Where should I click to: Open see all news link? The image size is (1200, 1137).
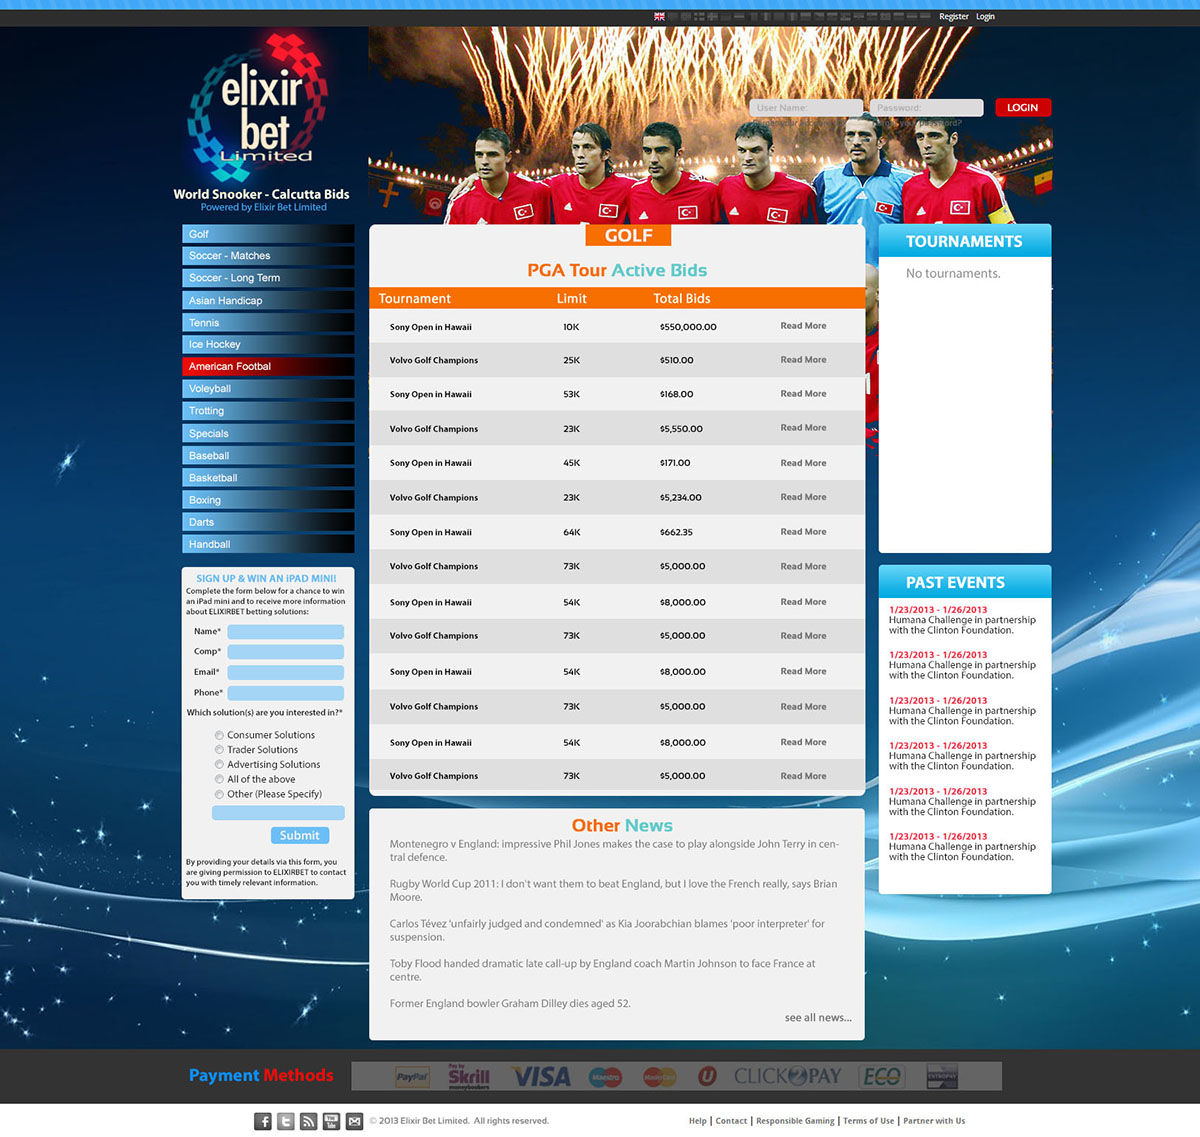(818, 1018)
